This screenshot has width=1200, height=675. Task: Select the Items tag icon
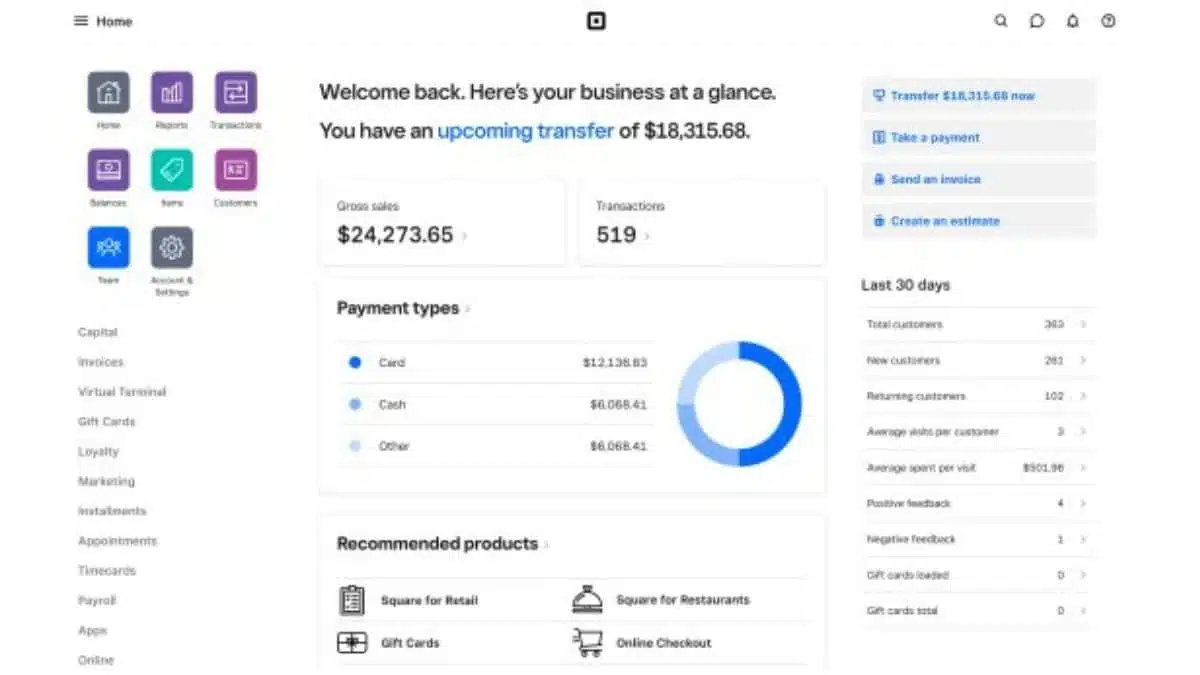[172, 170]
